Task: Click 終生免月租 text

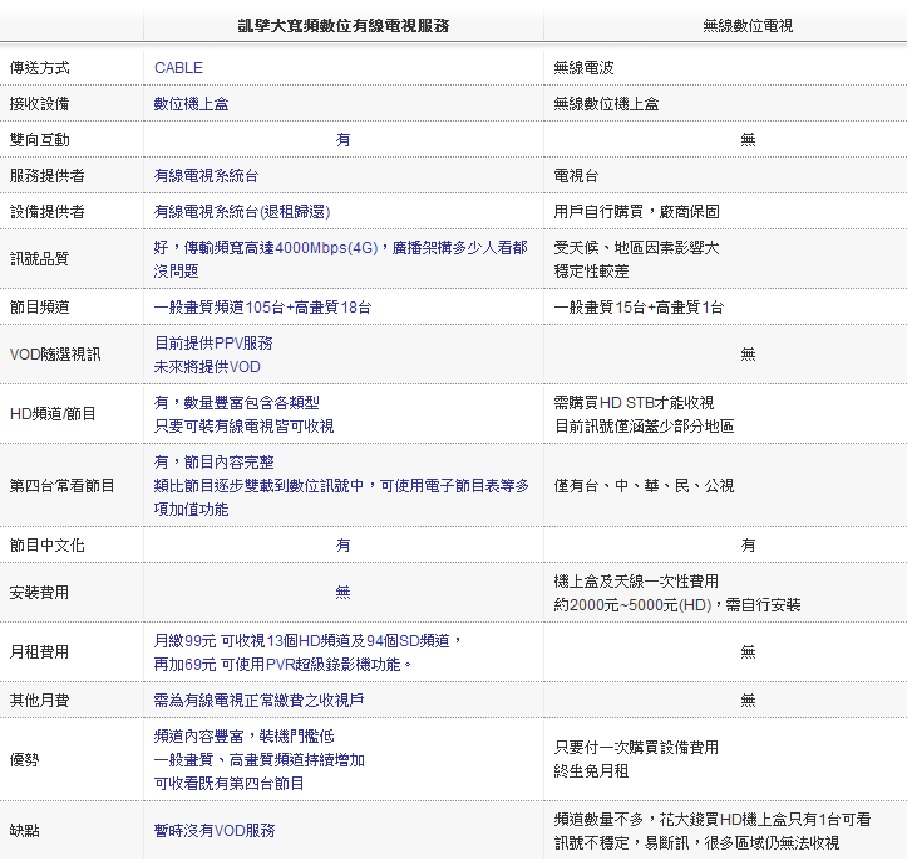Action: pos(591,771)
